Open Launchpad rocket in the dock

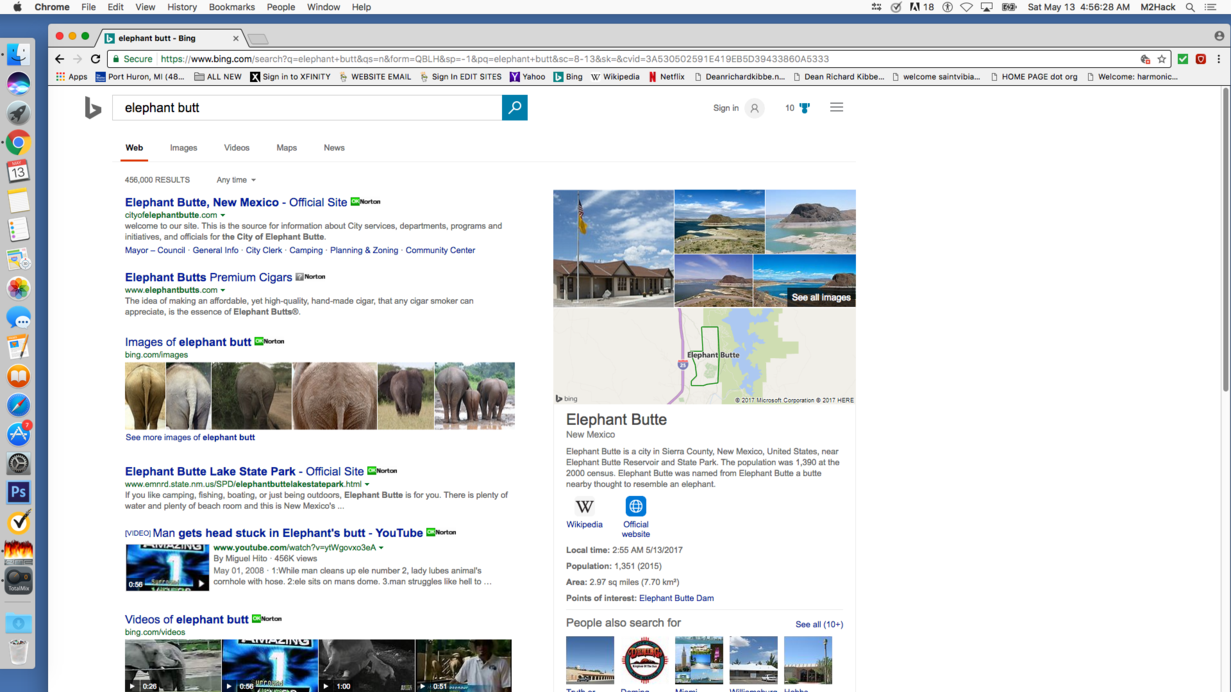click(x=18, y=114)
